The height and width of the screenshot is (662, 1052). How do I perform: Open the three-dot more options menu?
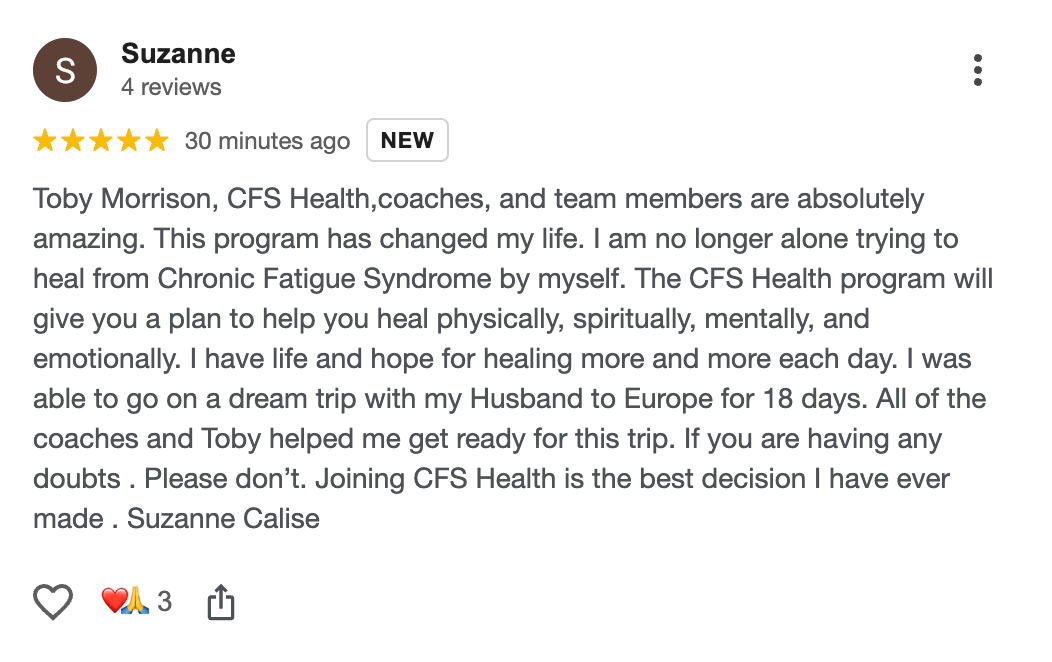point(977,71)
